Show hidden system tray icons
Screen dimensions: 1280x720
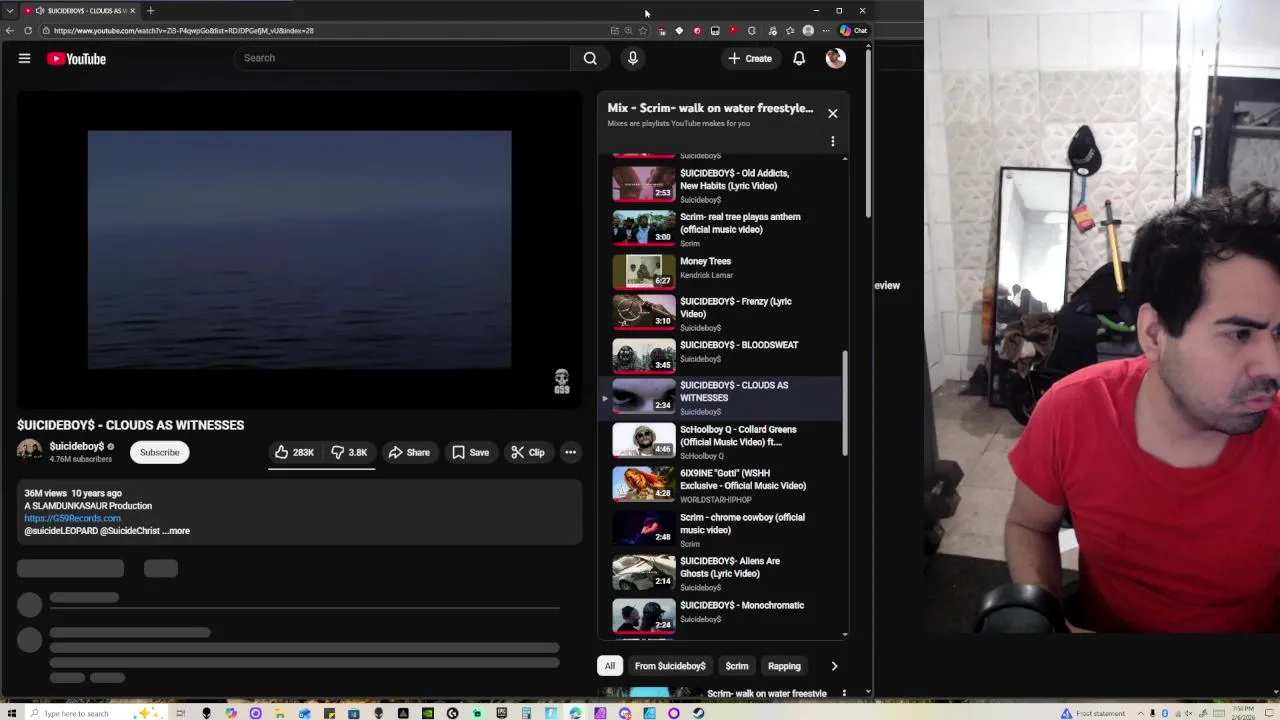tap(1141, 713)
